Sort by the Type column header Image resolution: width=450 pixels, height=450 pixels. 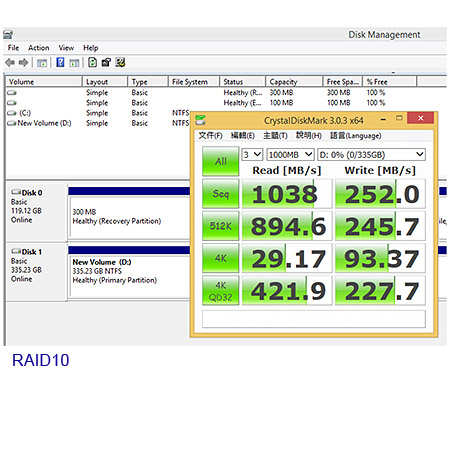pyautogui.click(x=148, y=82)
